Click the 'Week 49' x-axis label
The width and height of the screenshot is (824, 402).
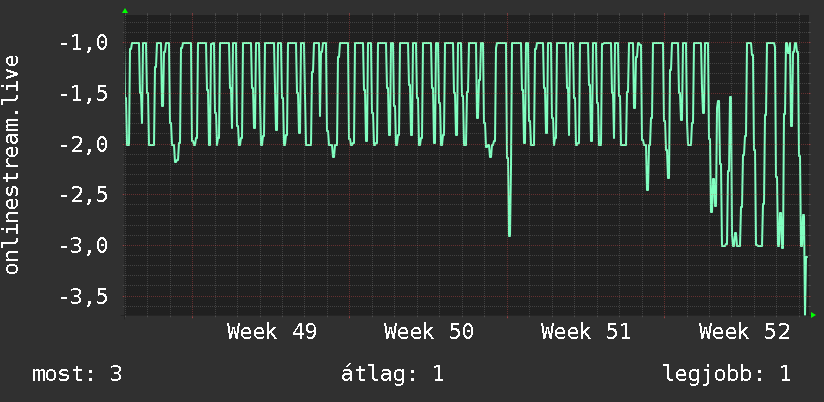pos(272,332)
